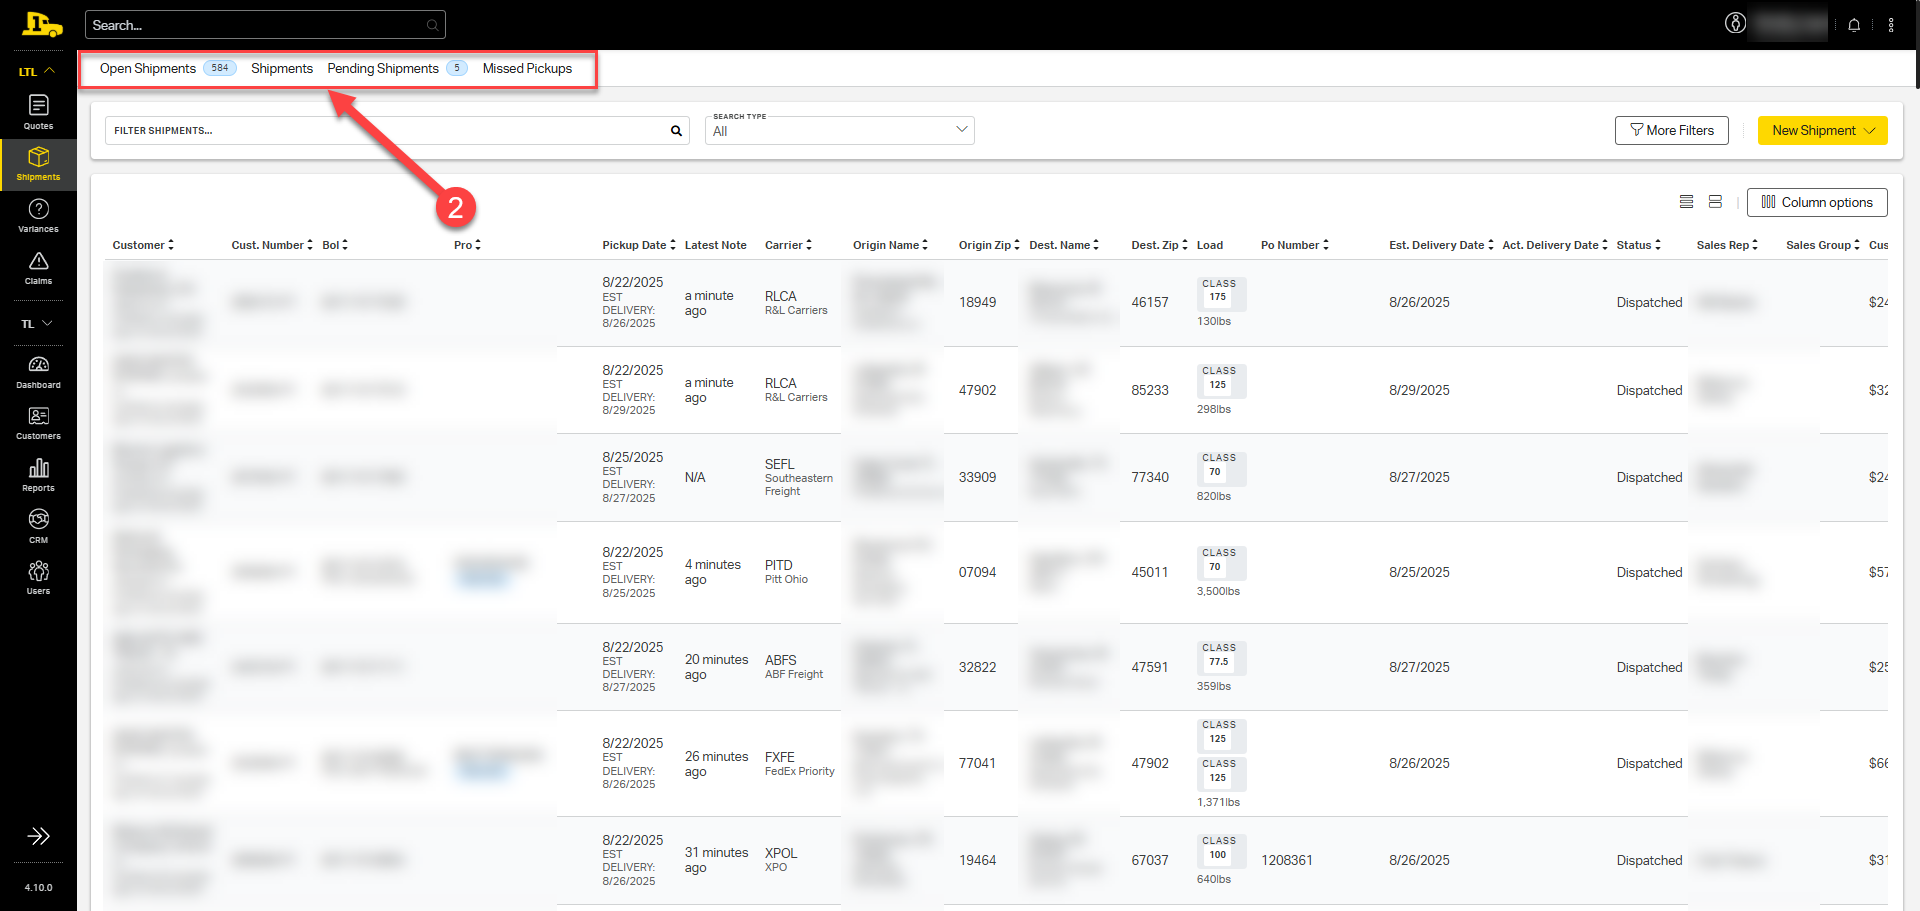Open the Users sidebar icon
Image resolution: width=1920 pixels, height=911 pixels.
pyautogui.click(x=38, y=578)
